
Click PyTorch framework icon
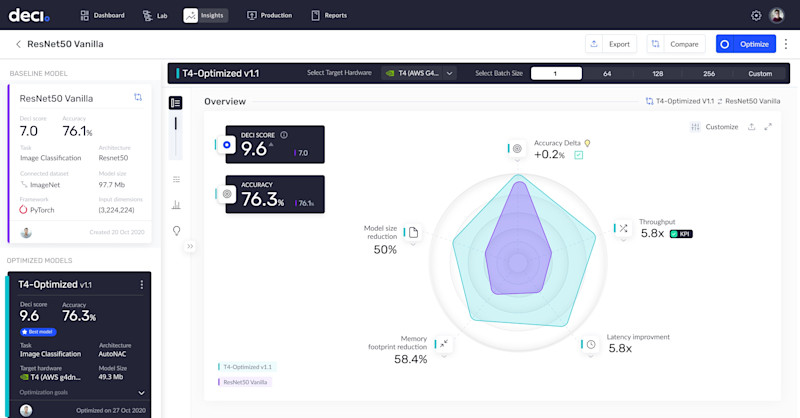coord(23,210)
